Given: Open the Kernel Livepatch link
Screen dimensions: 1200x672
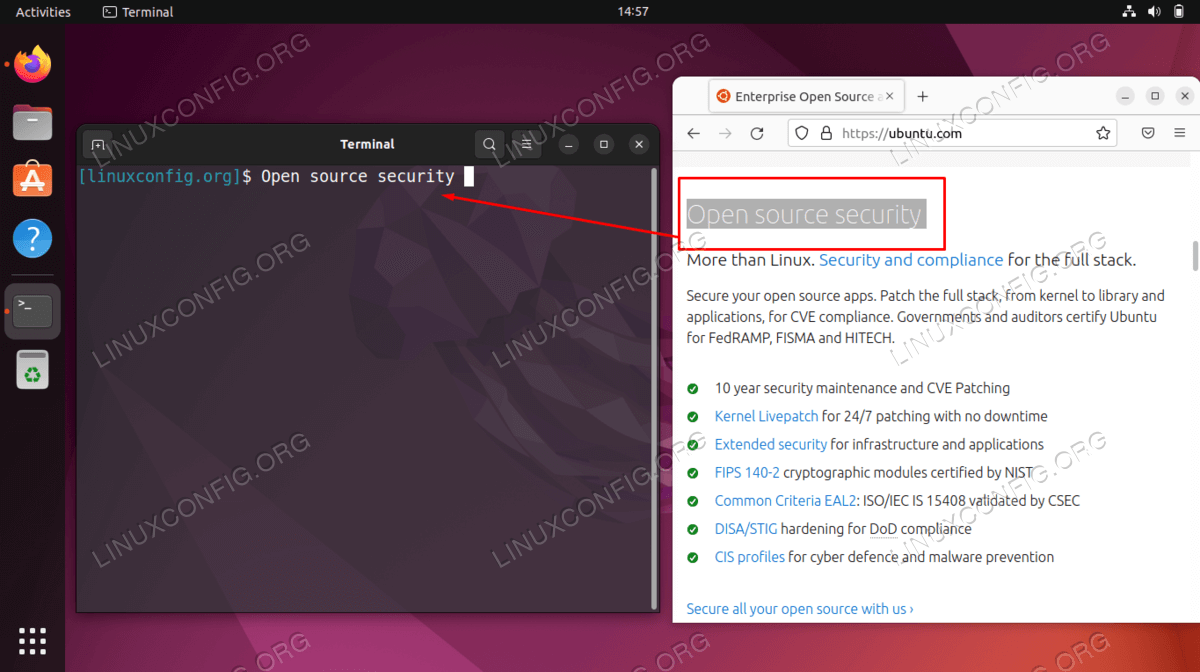Looking at the screenshot, I should pos(766,416).
